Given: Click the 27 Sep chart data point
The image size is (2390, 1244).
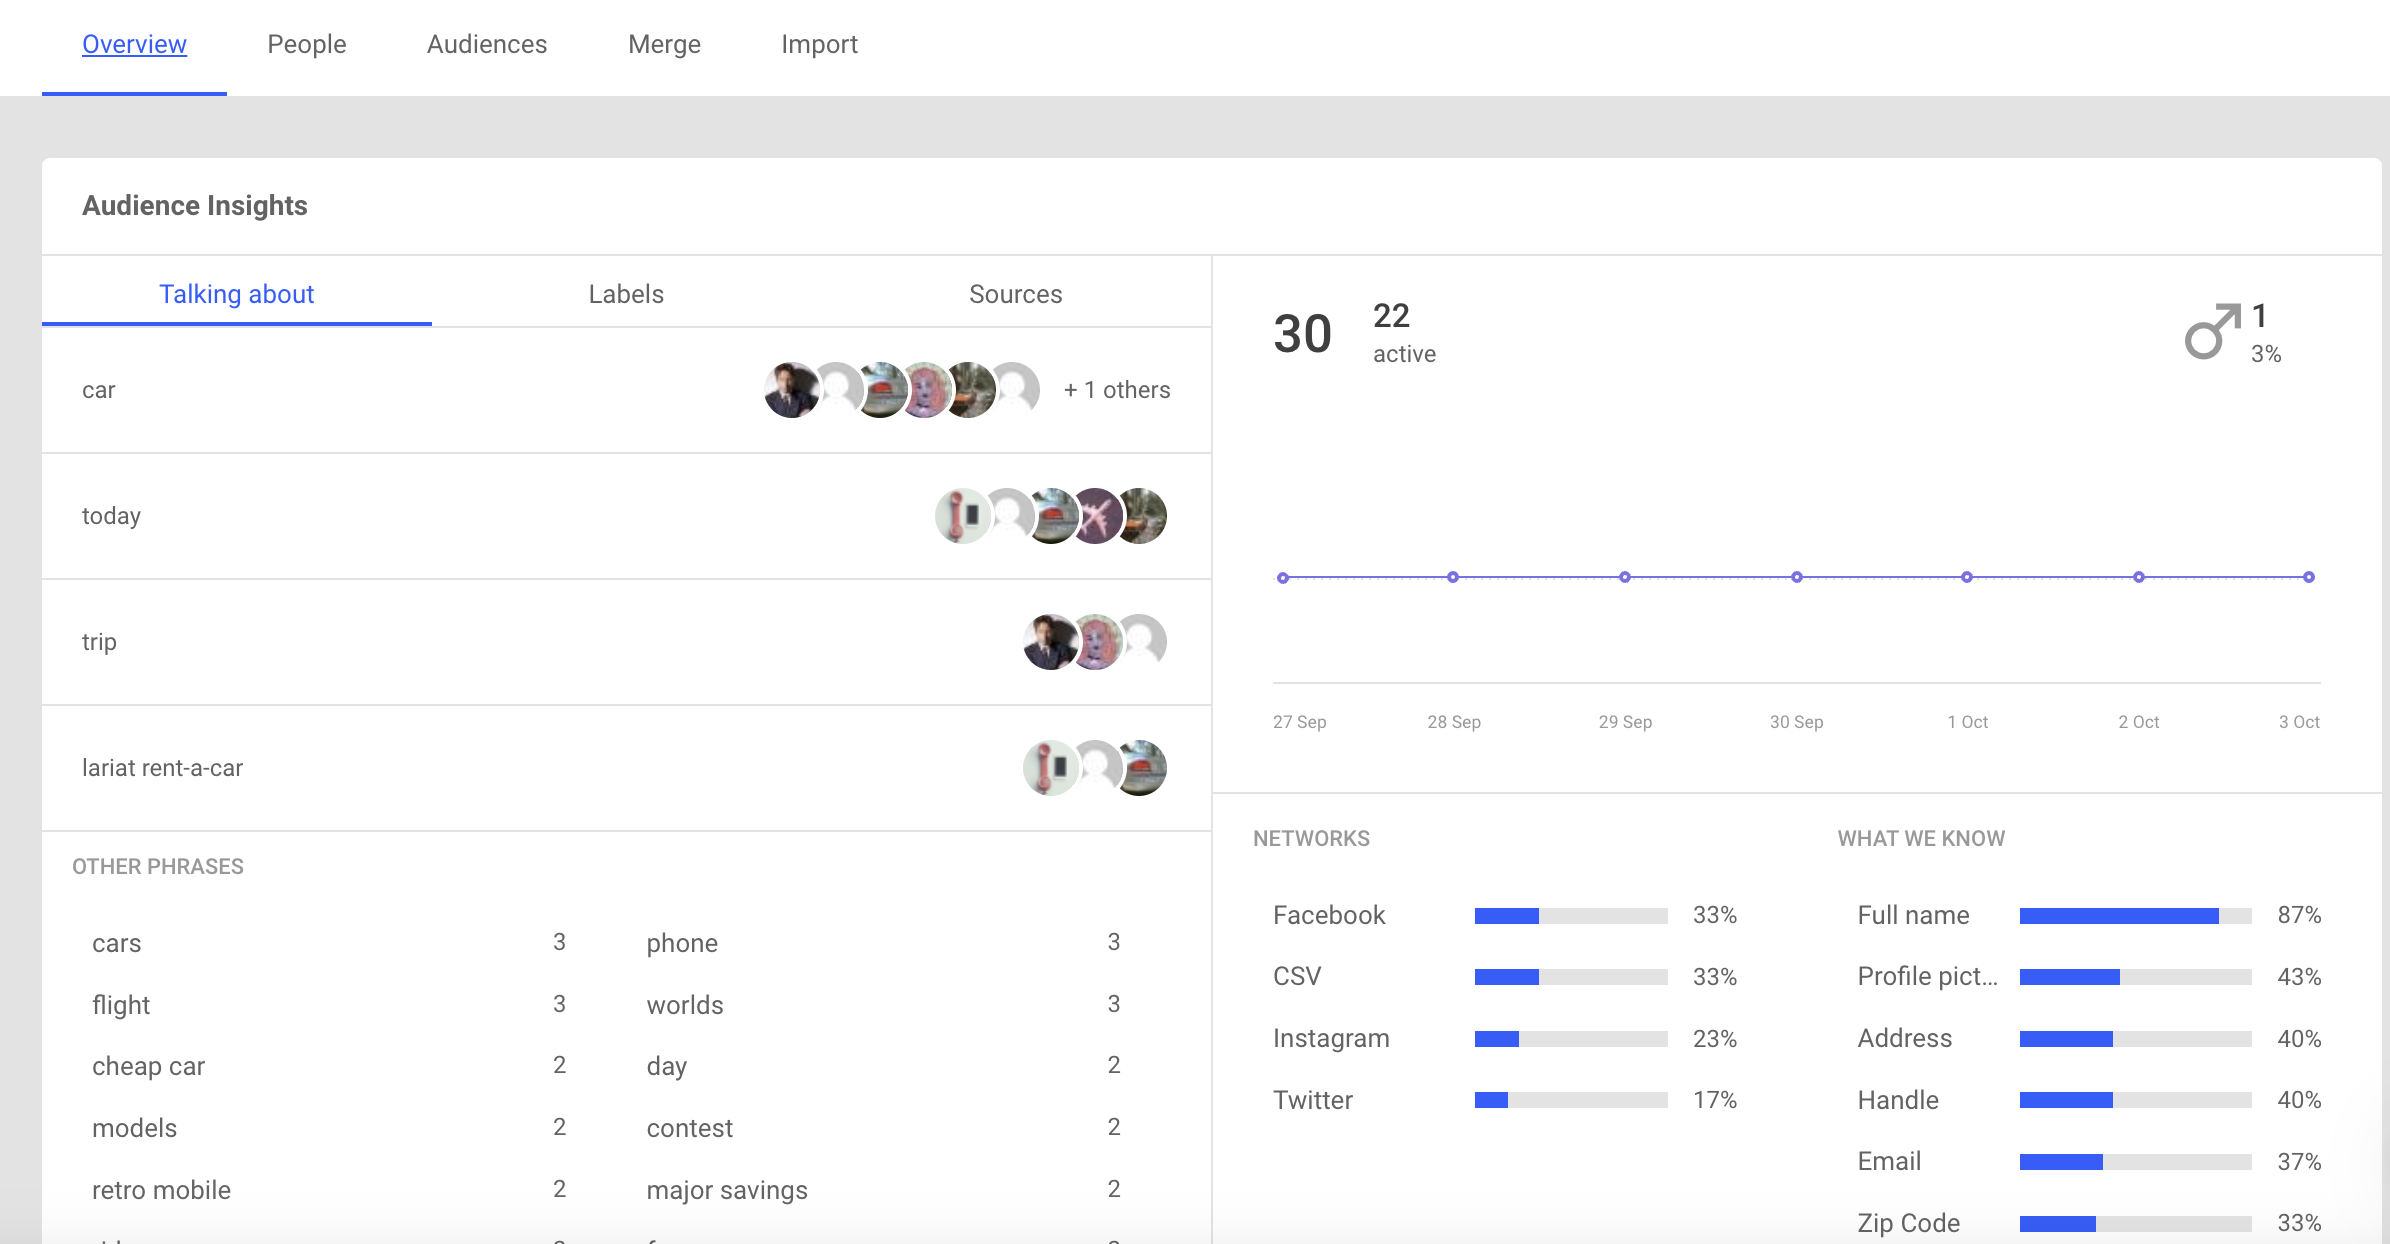Looking at the screenshot, I should (1283, 577).
